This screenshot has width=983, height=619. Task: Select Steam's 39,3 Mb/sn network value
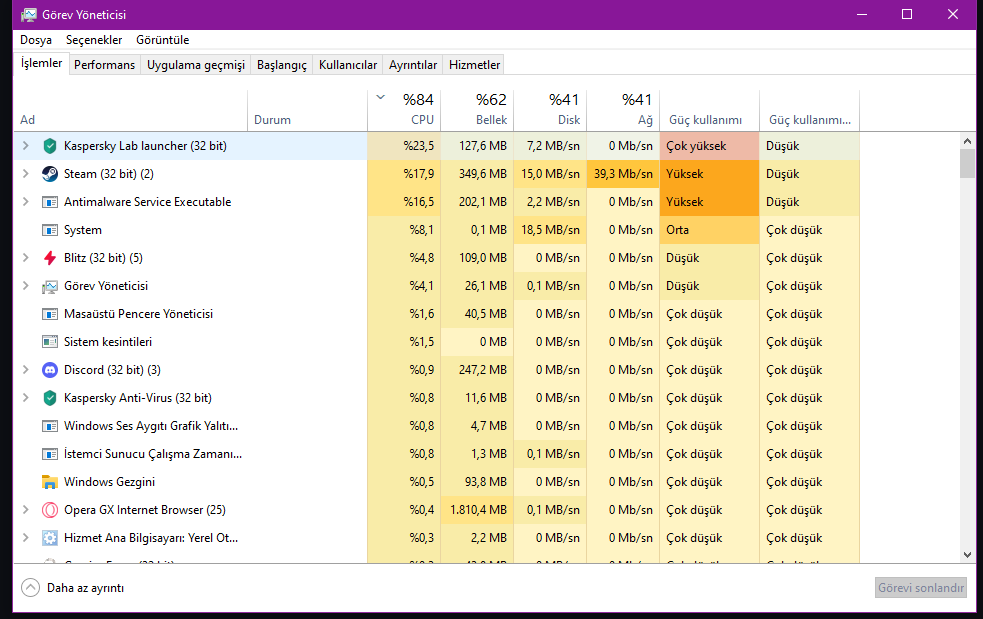(x=623, y=174)
